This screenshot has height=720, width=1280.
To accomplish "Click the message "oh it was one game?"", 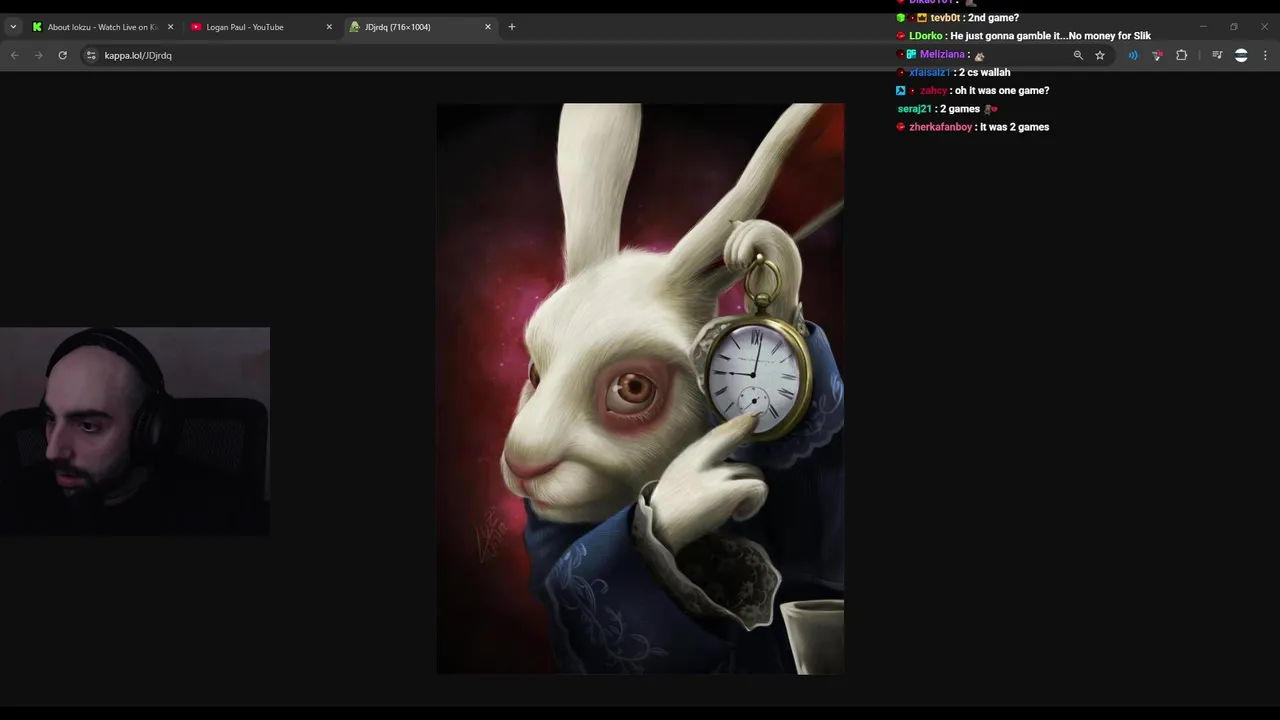I will coord(1002,90).
